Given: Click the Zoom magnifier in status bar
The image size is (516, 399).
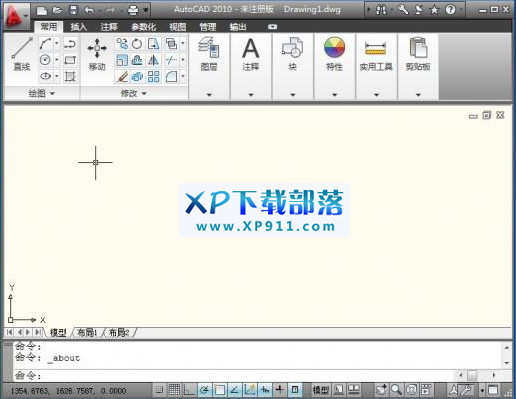Looking at the screenshot, I should coord(396,389).
